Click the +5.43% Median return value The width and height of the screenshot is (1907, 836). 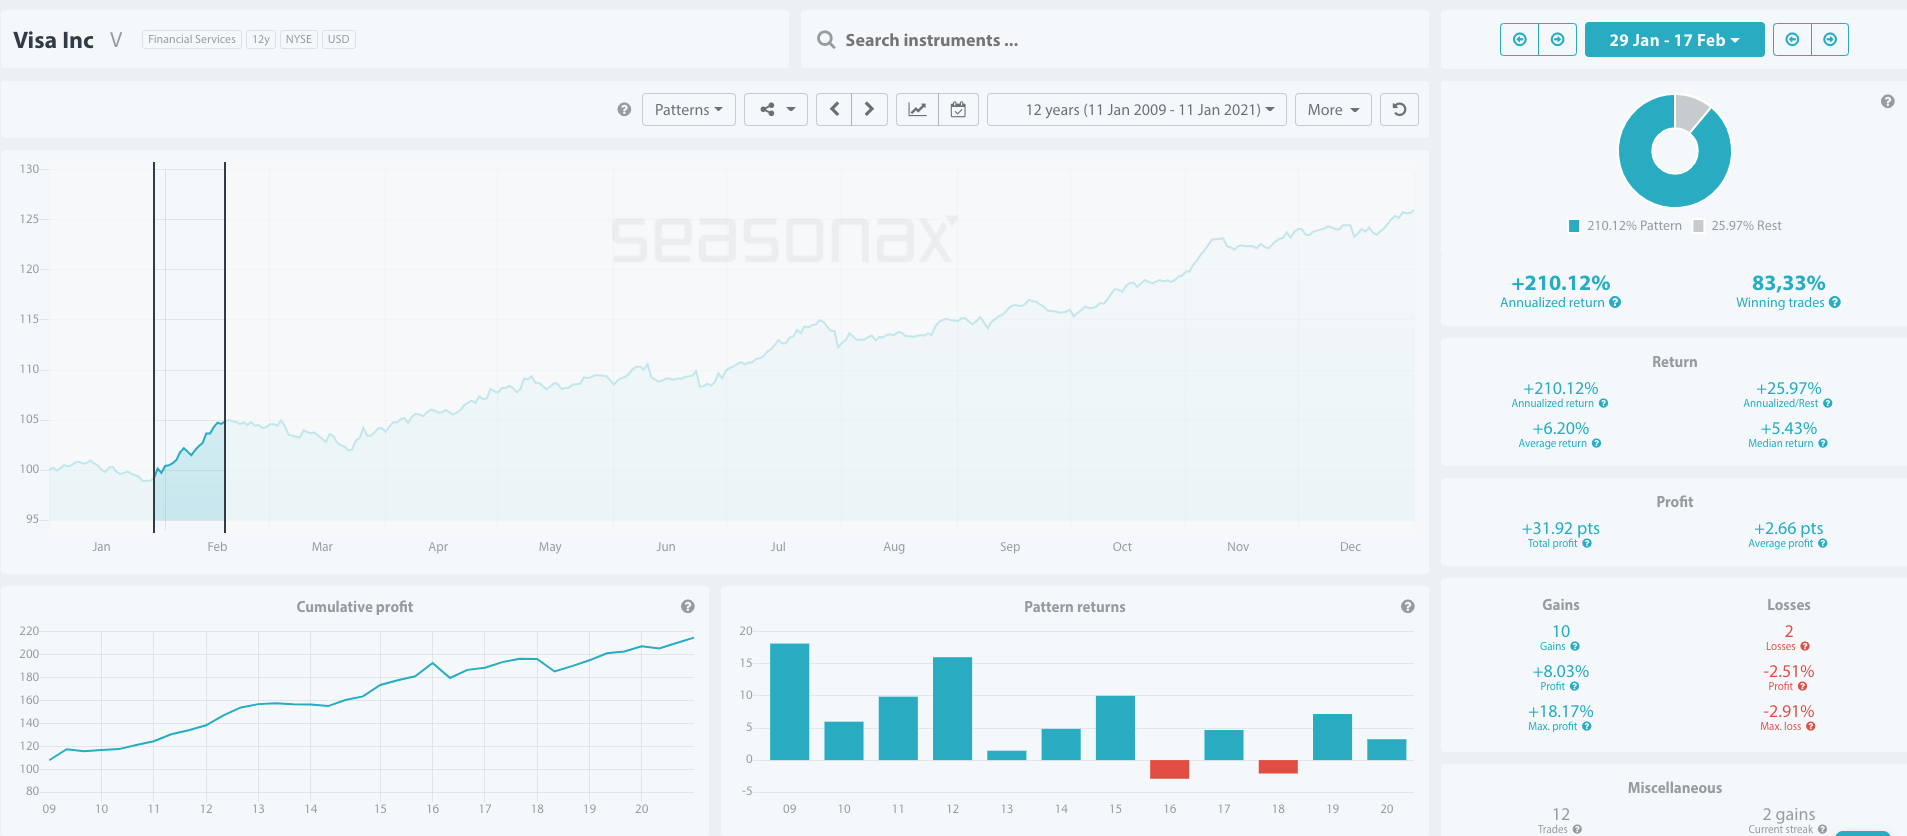pos(1788,428)
